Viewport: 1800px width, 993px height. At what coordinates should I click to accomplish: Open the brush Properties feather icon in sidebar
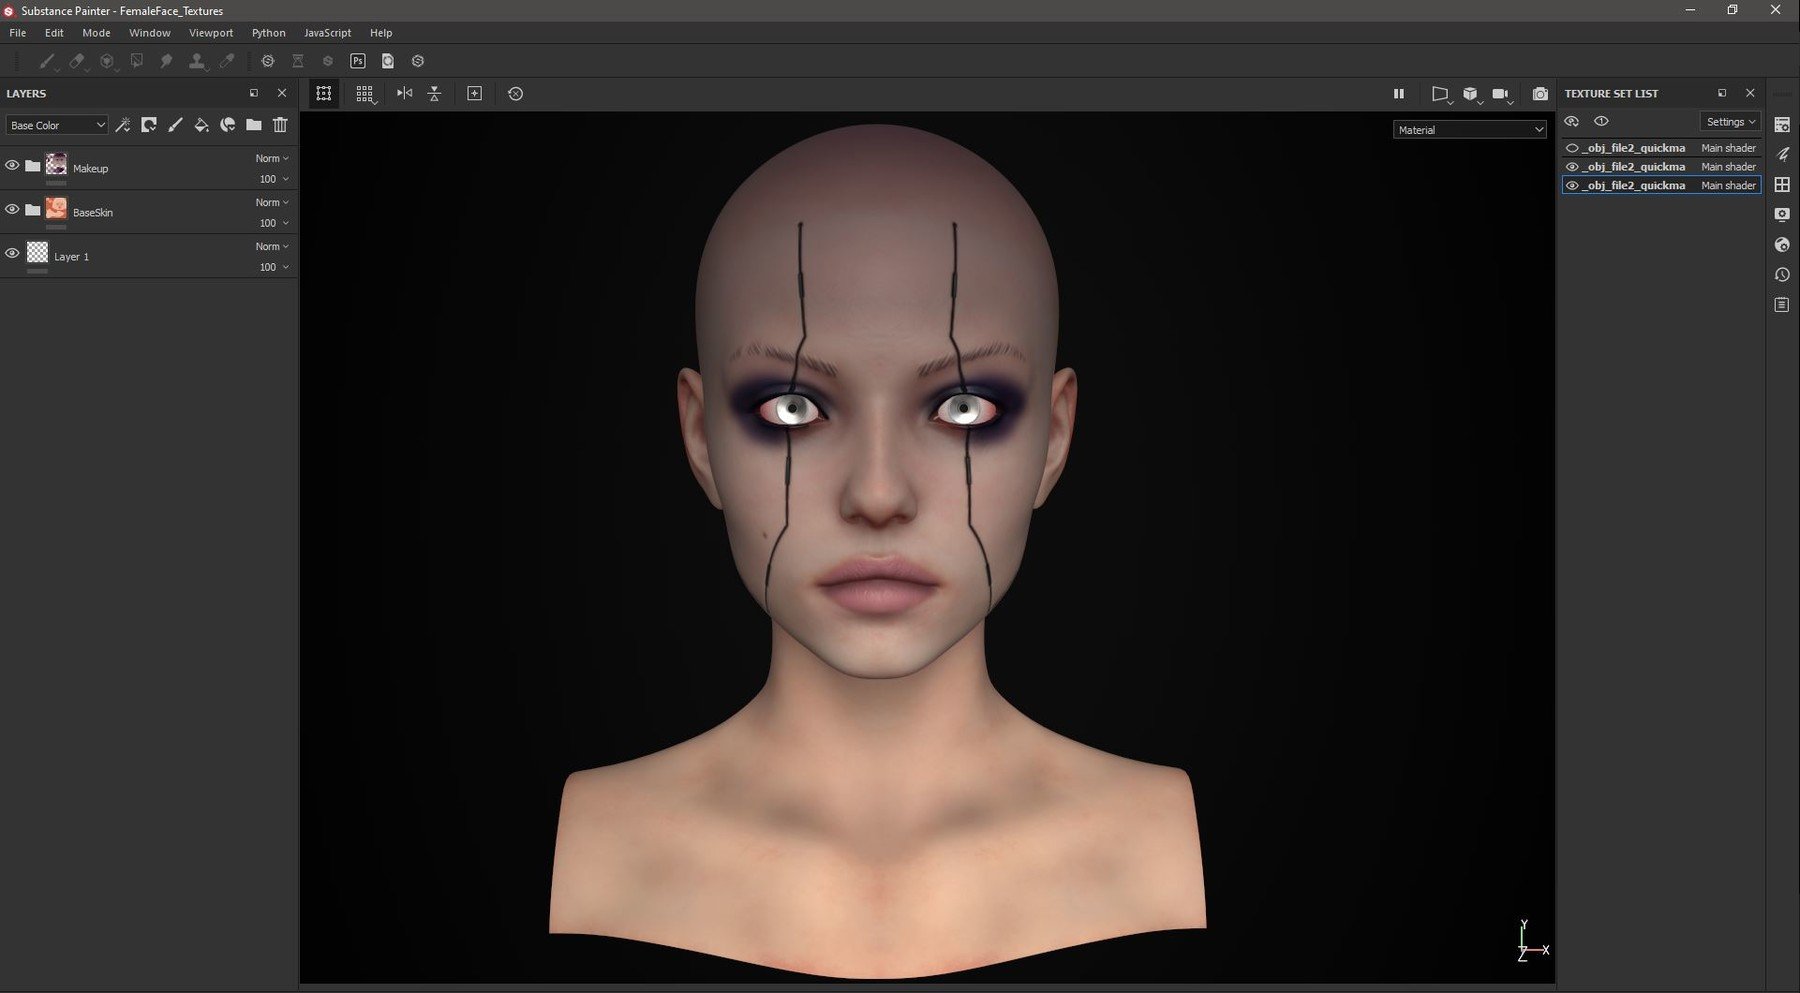1782,154
